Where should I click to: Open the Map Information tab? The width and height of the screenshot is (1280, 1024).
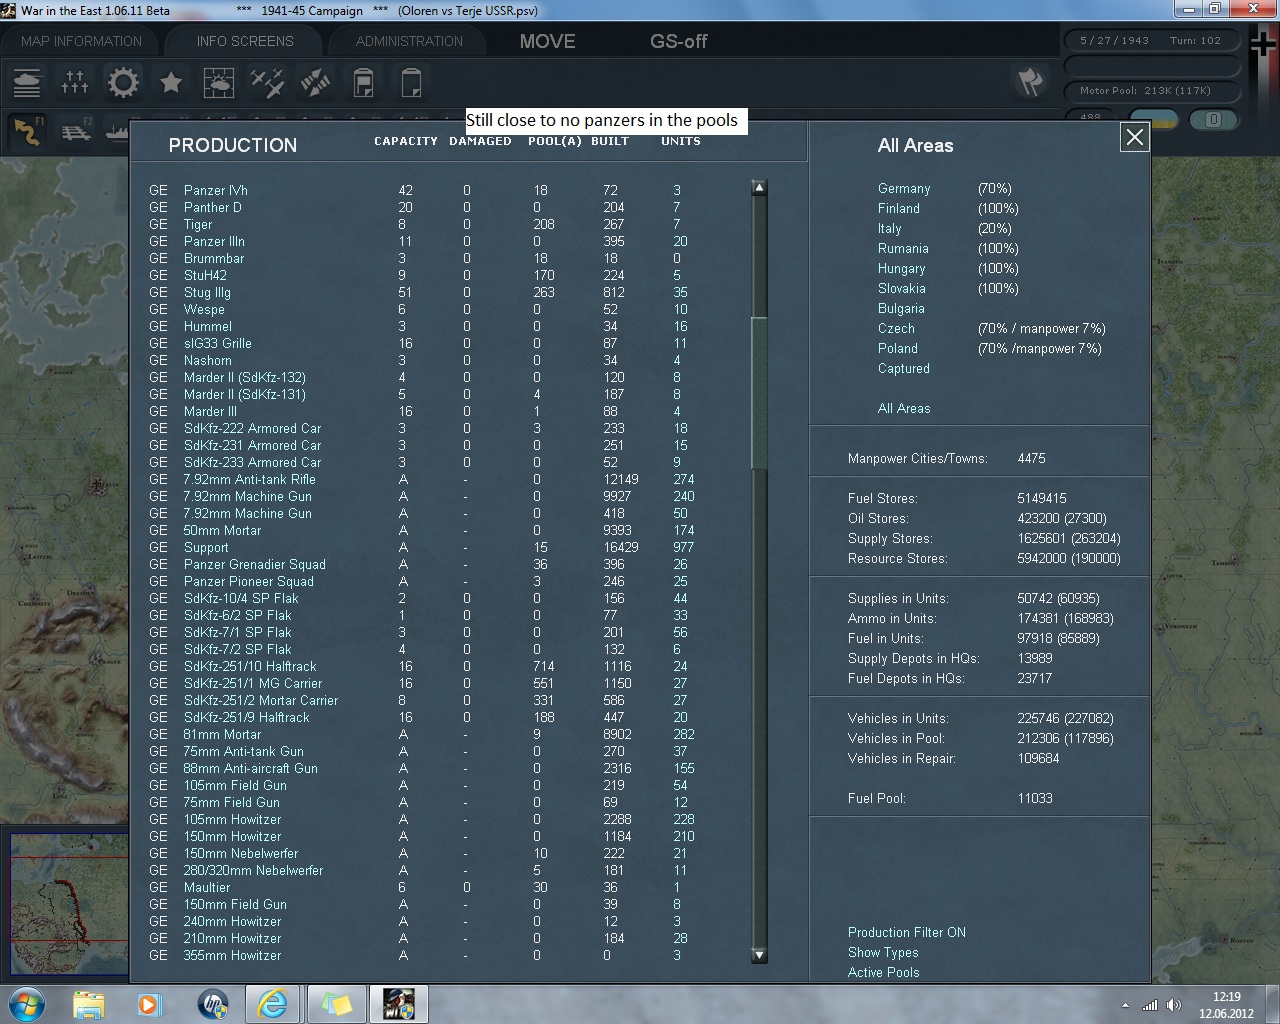click(82, 41)
